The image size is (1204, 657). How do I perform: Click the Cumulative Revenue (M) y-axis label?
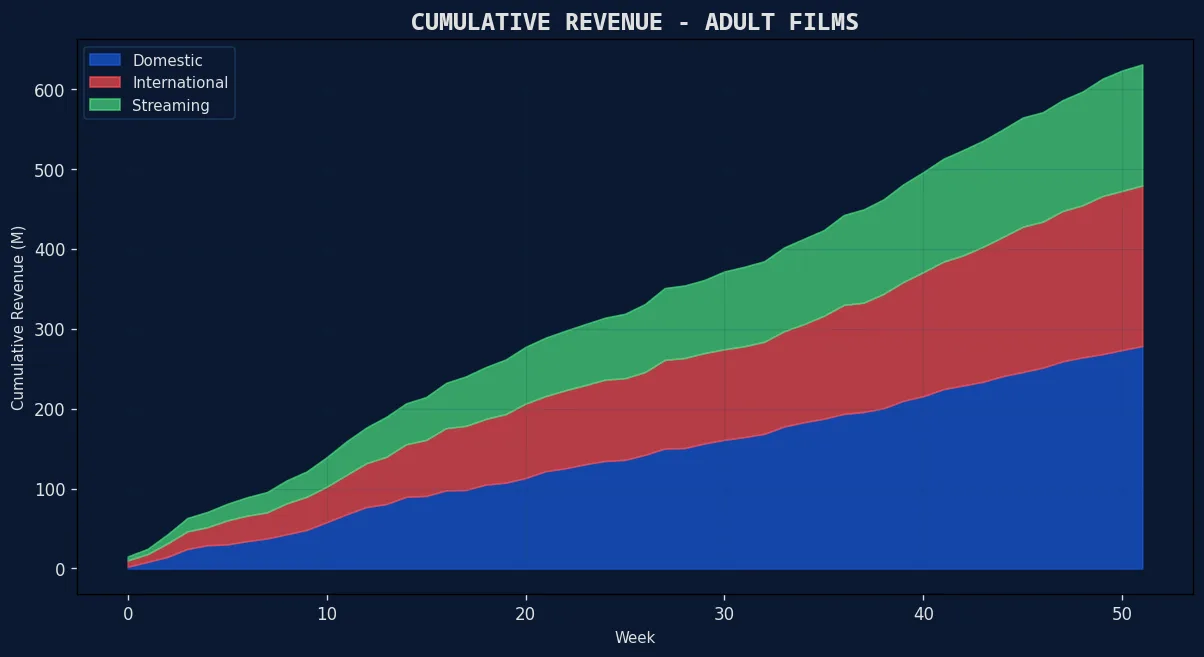(x=17, y=318)
